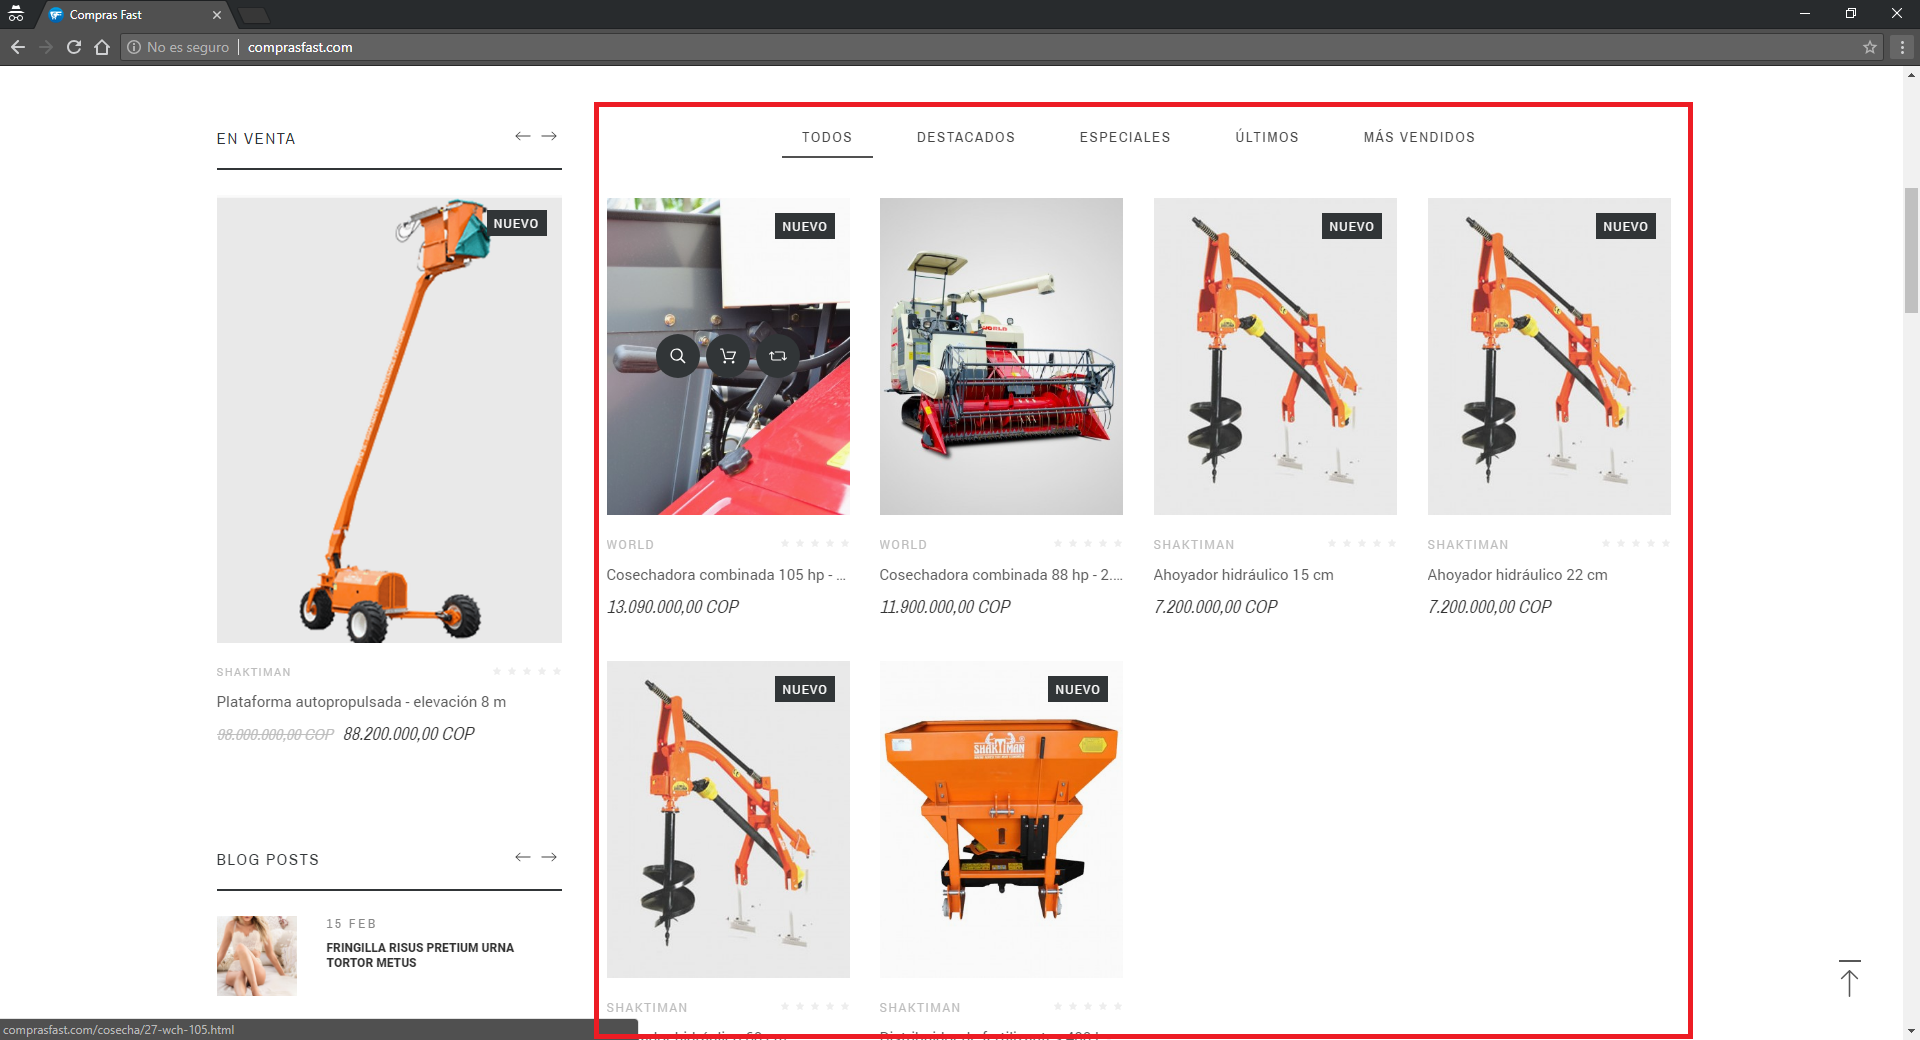Click the WORLD brand above Cosechadora 88 hp
The height and width of the screenshot is (1040, 1920).
click(x=903, y=545)
